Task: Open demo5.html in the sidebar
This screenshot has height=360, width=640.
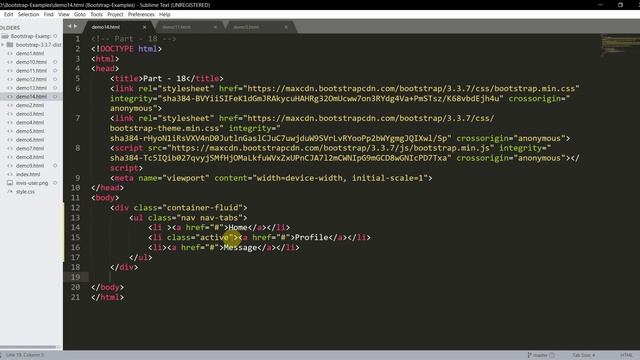Action: [30, 131]
